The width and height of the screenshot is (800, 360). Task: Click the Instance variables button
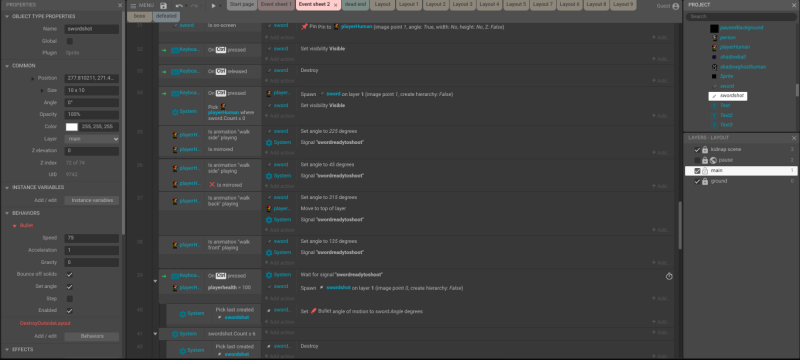(92, 200)
